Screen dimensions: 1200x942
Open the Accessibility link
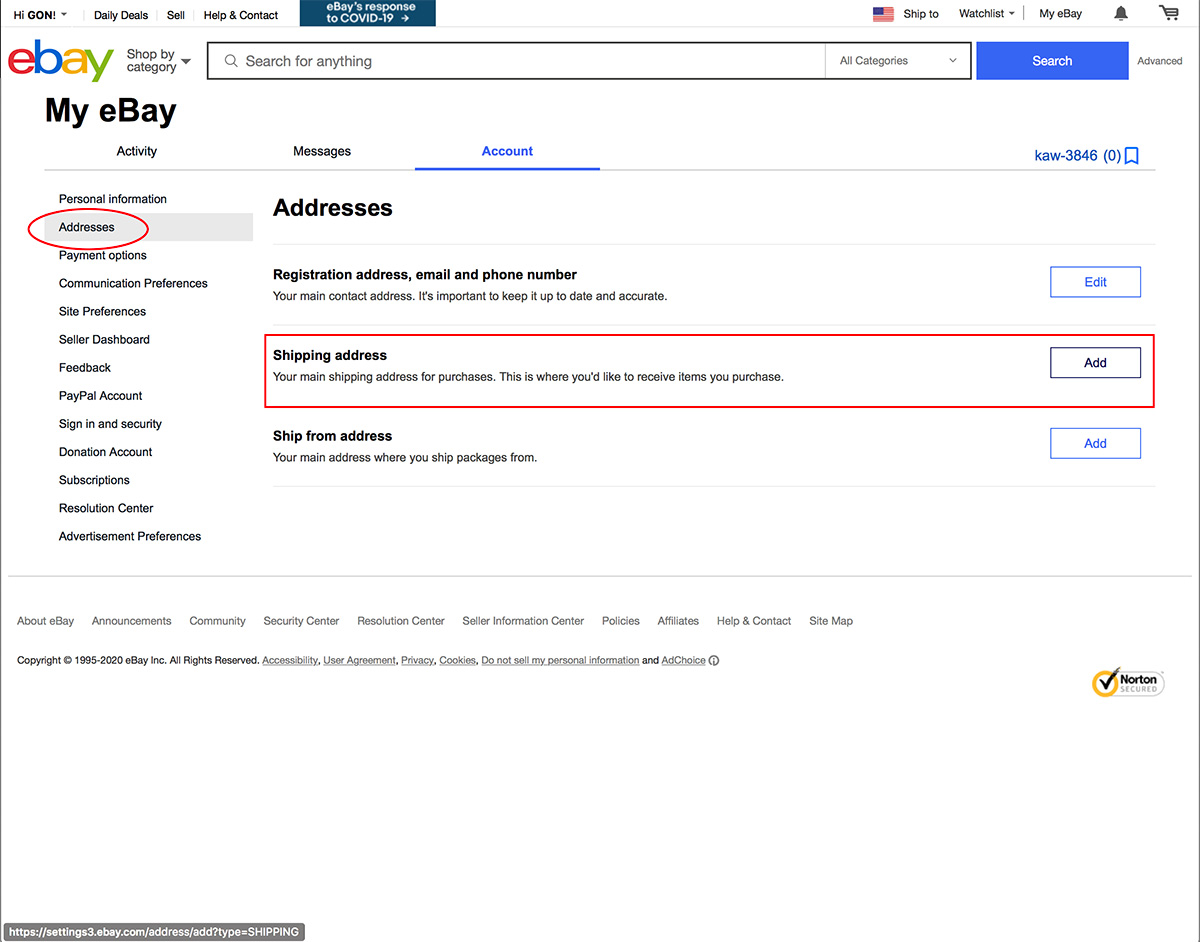click(x=290, y=661)
